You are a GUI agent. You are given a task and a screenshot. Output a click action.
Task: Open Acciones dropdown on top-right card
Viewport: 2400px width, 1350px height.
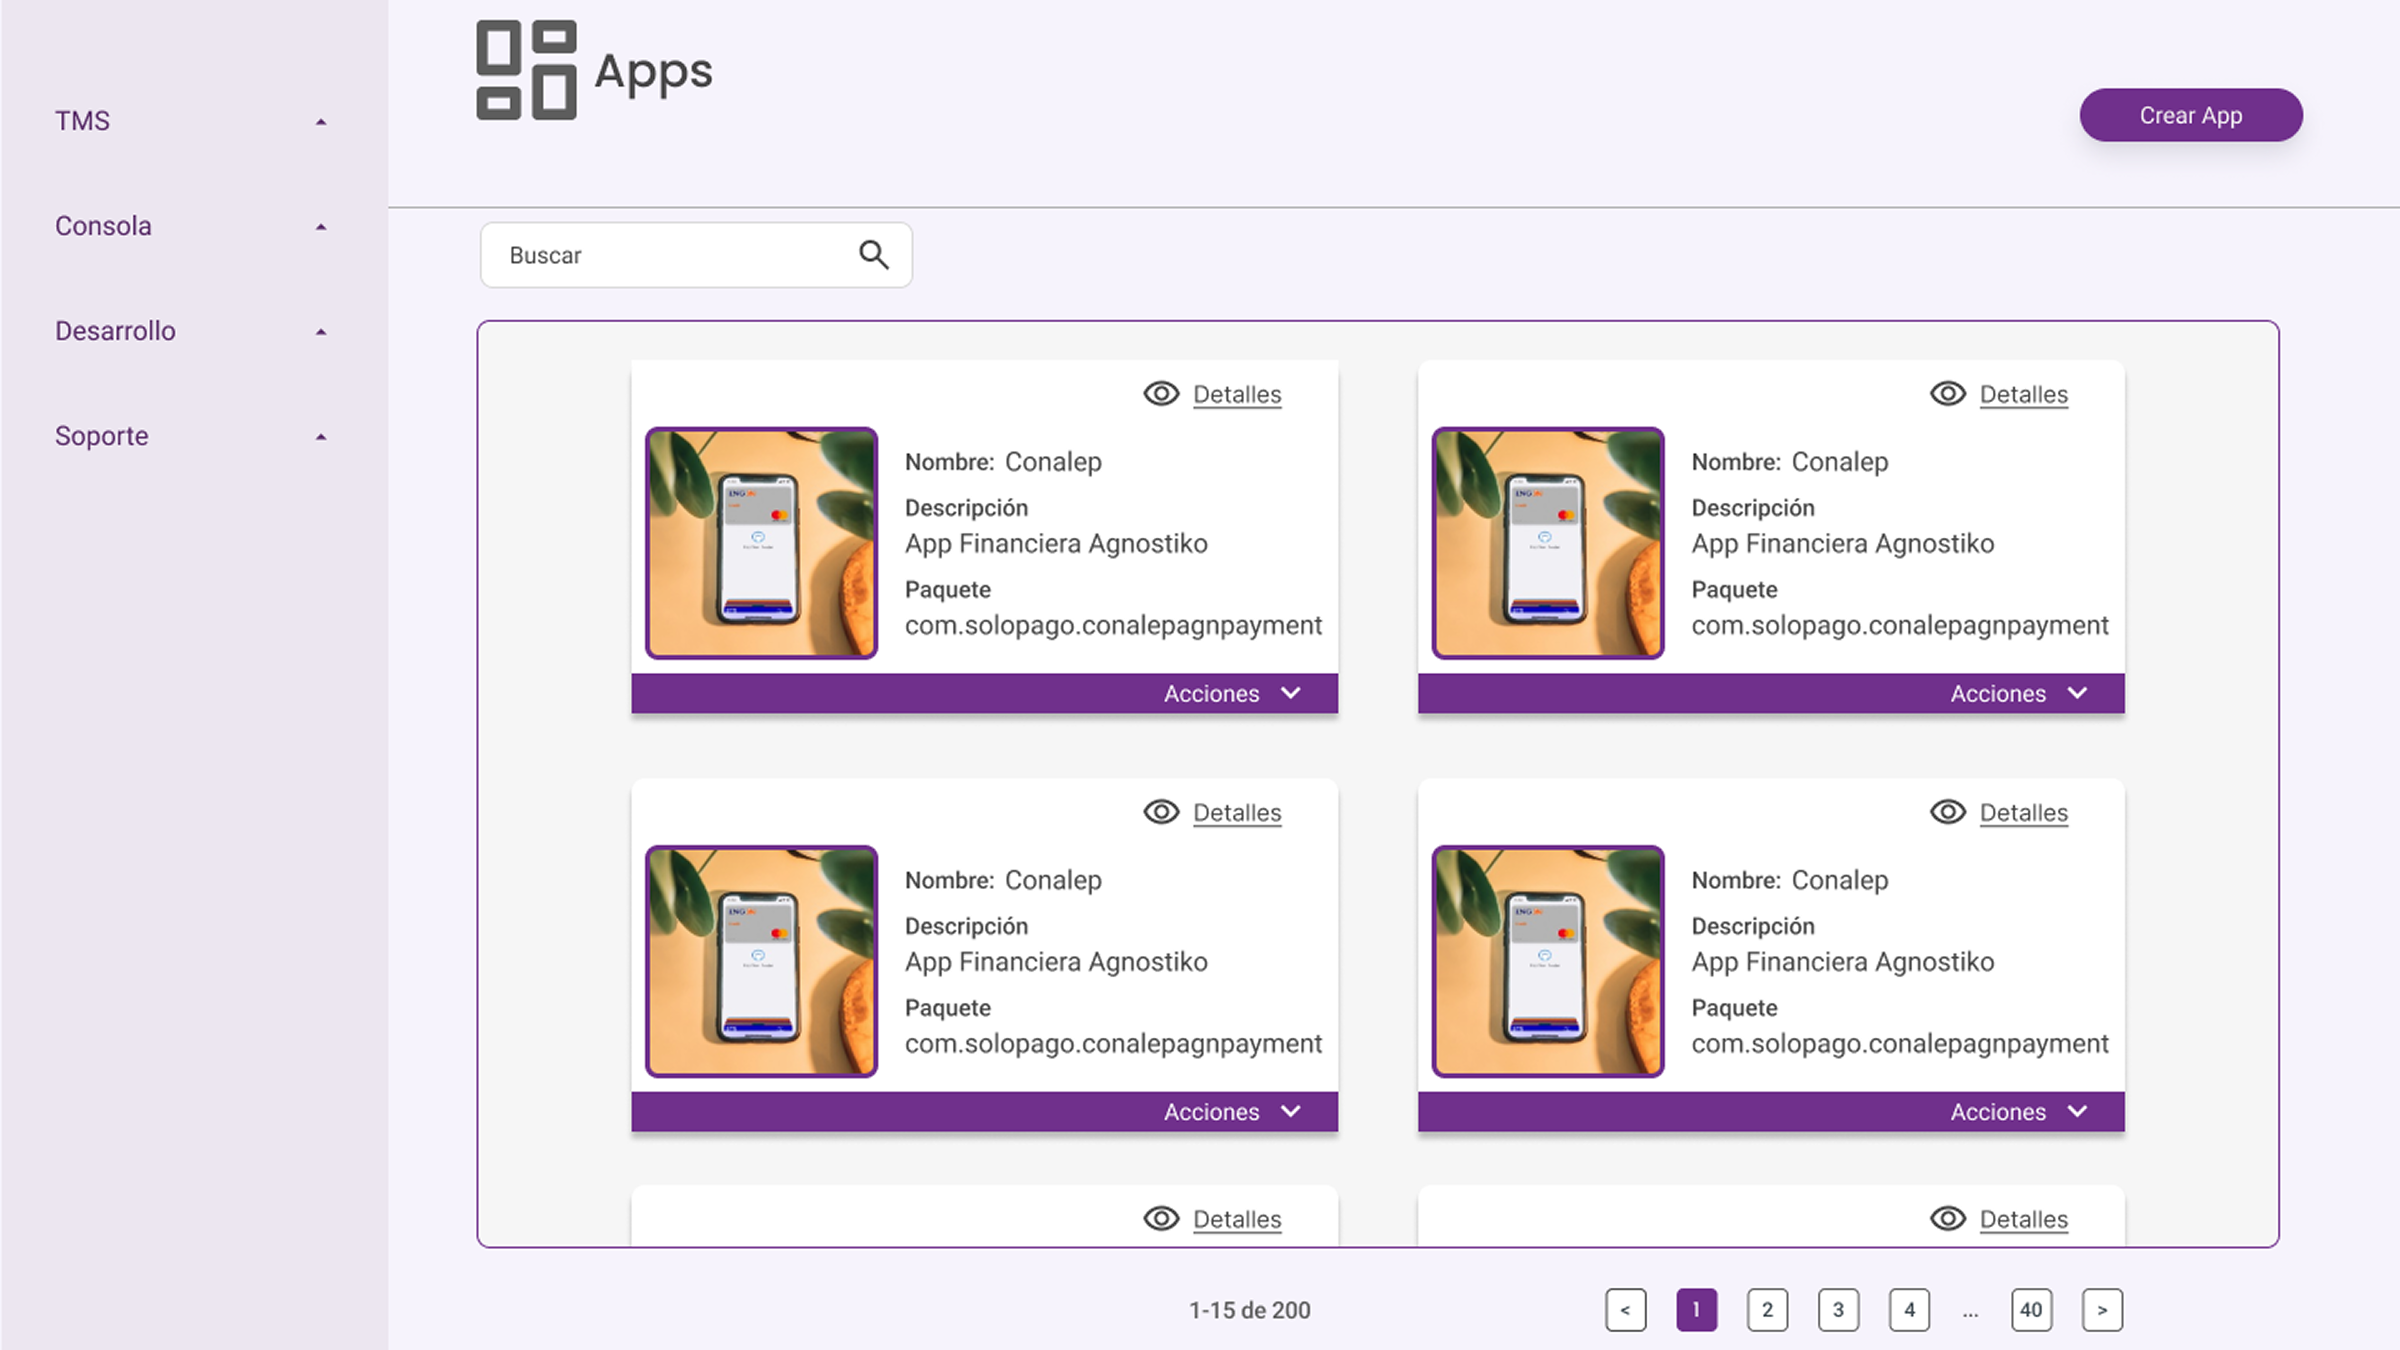2019,693
